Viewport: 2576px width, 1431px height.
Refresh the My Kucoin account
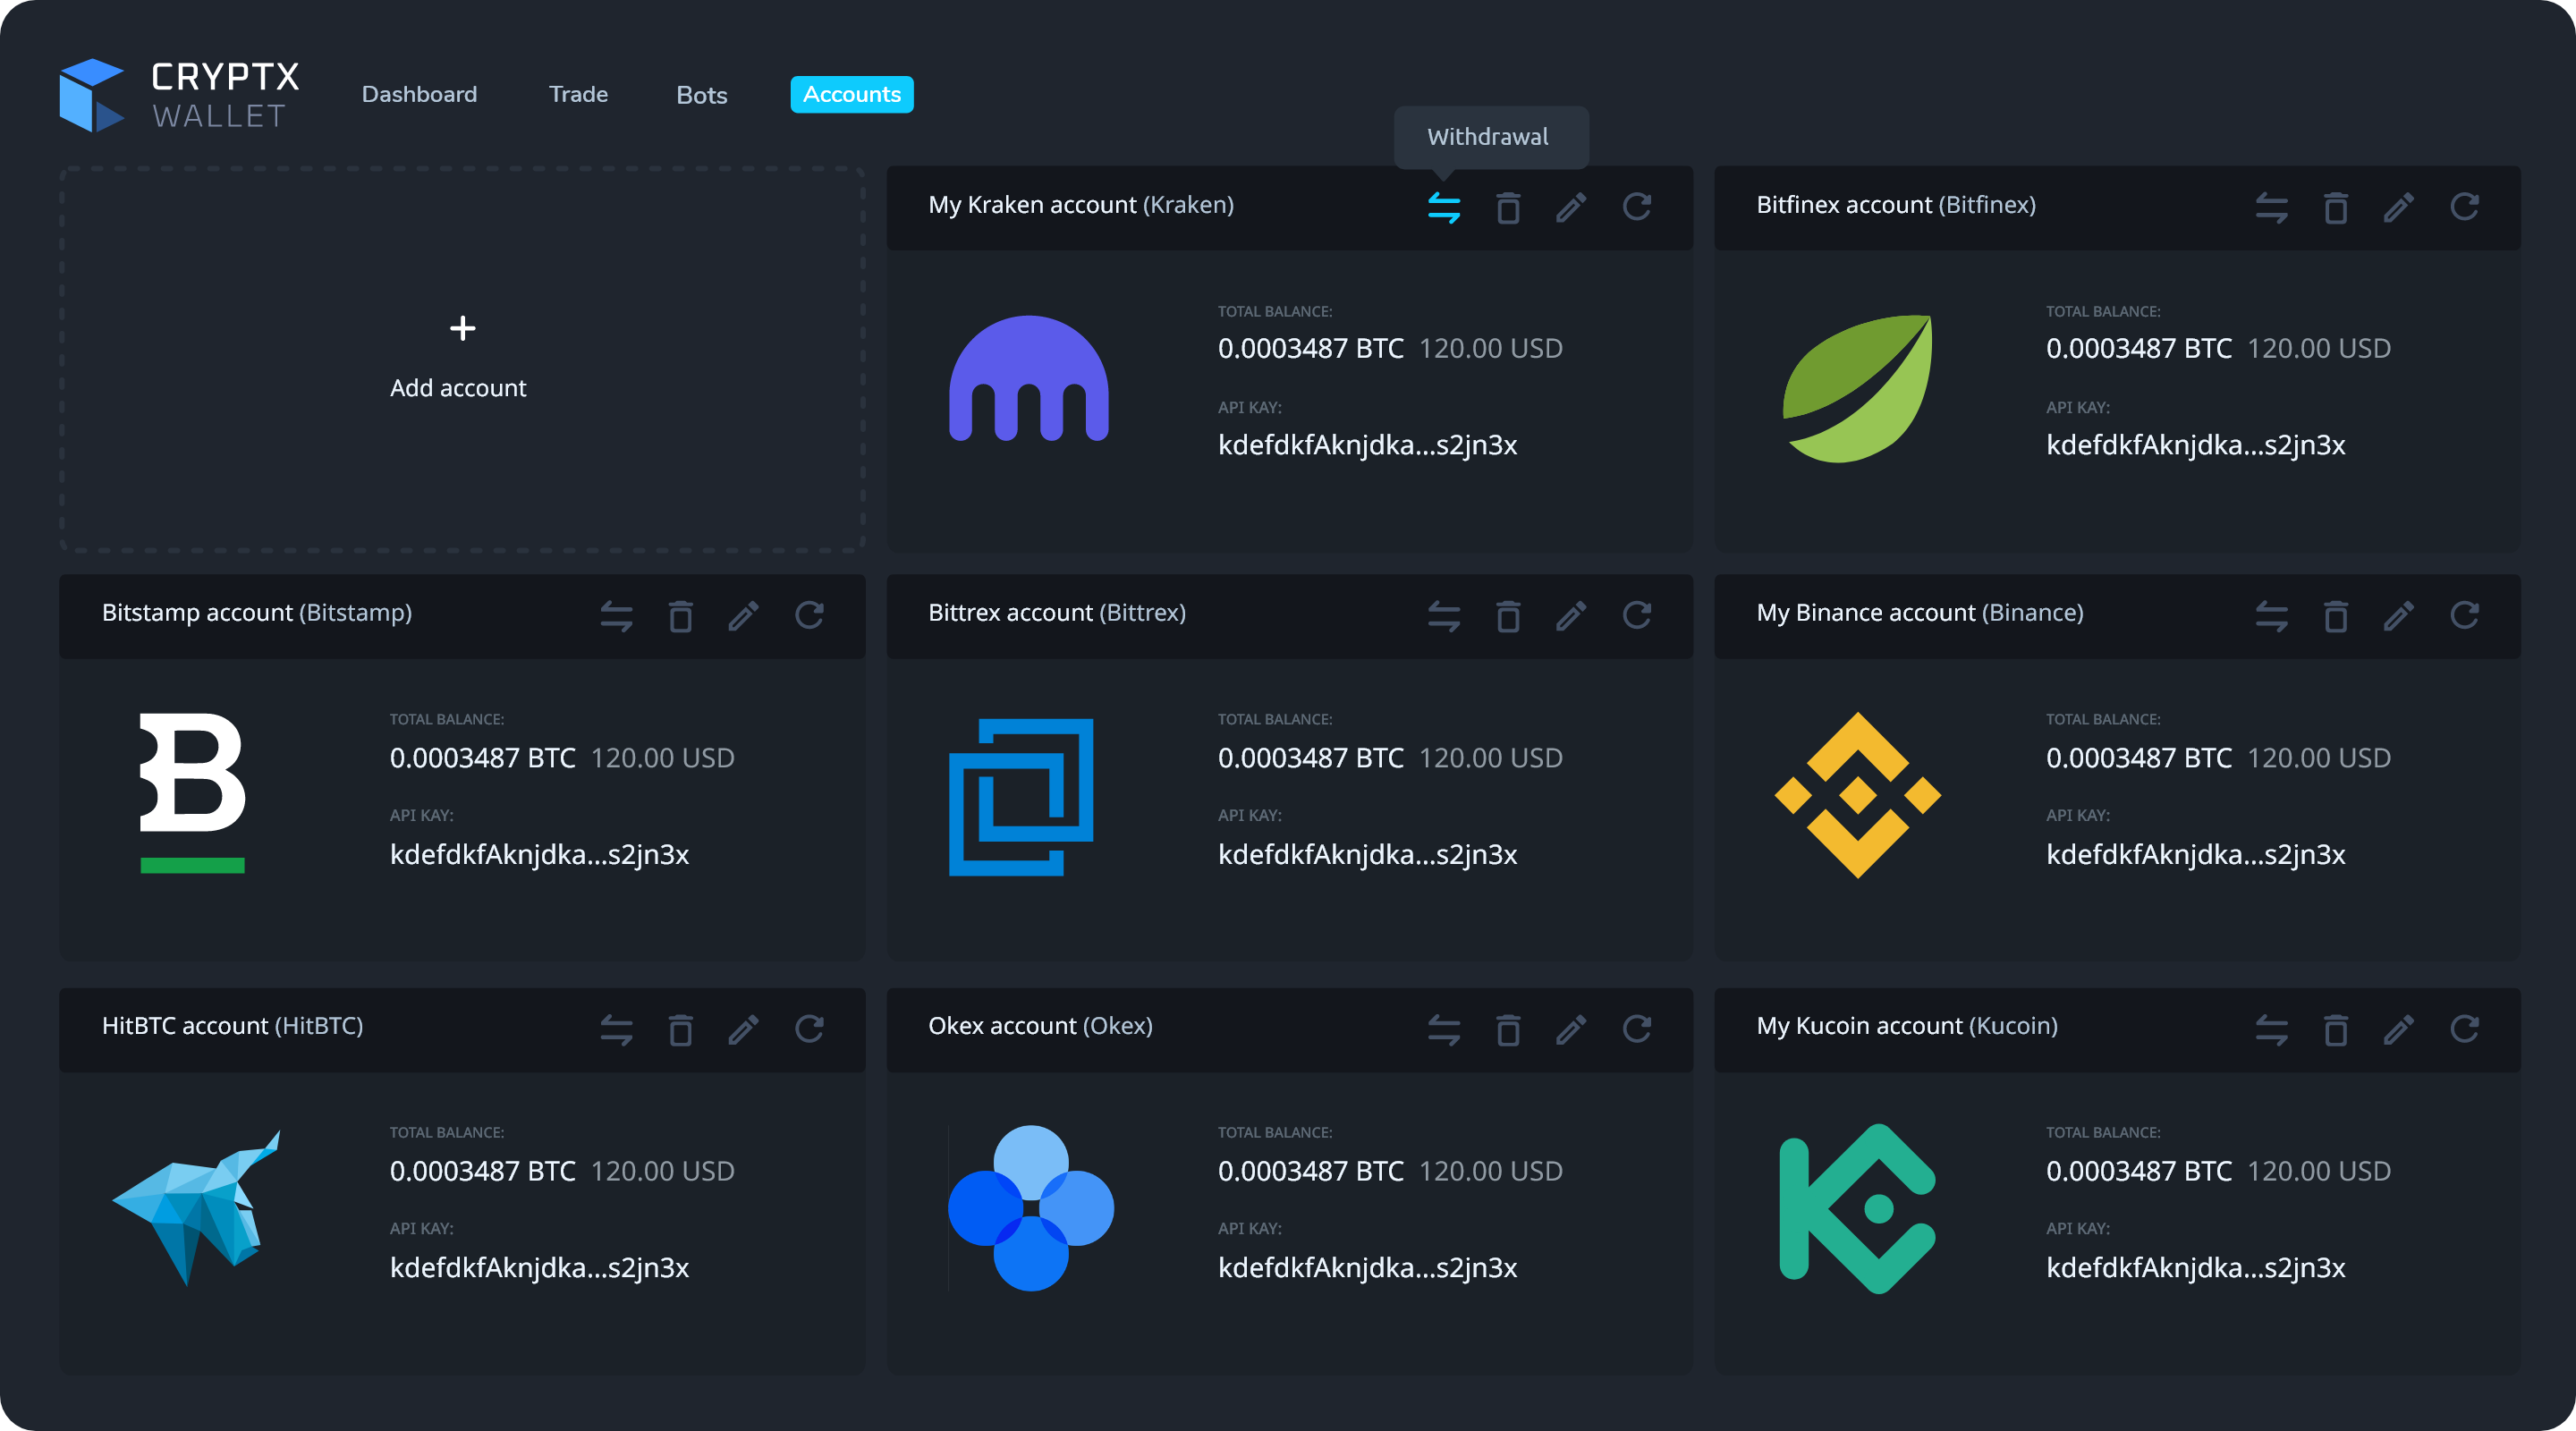(2465, 1029)
